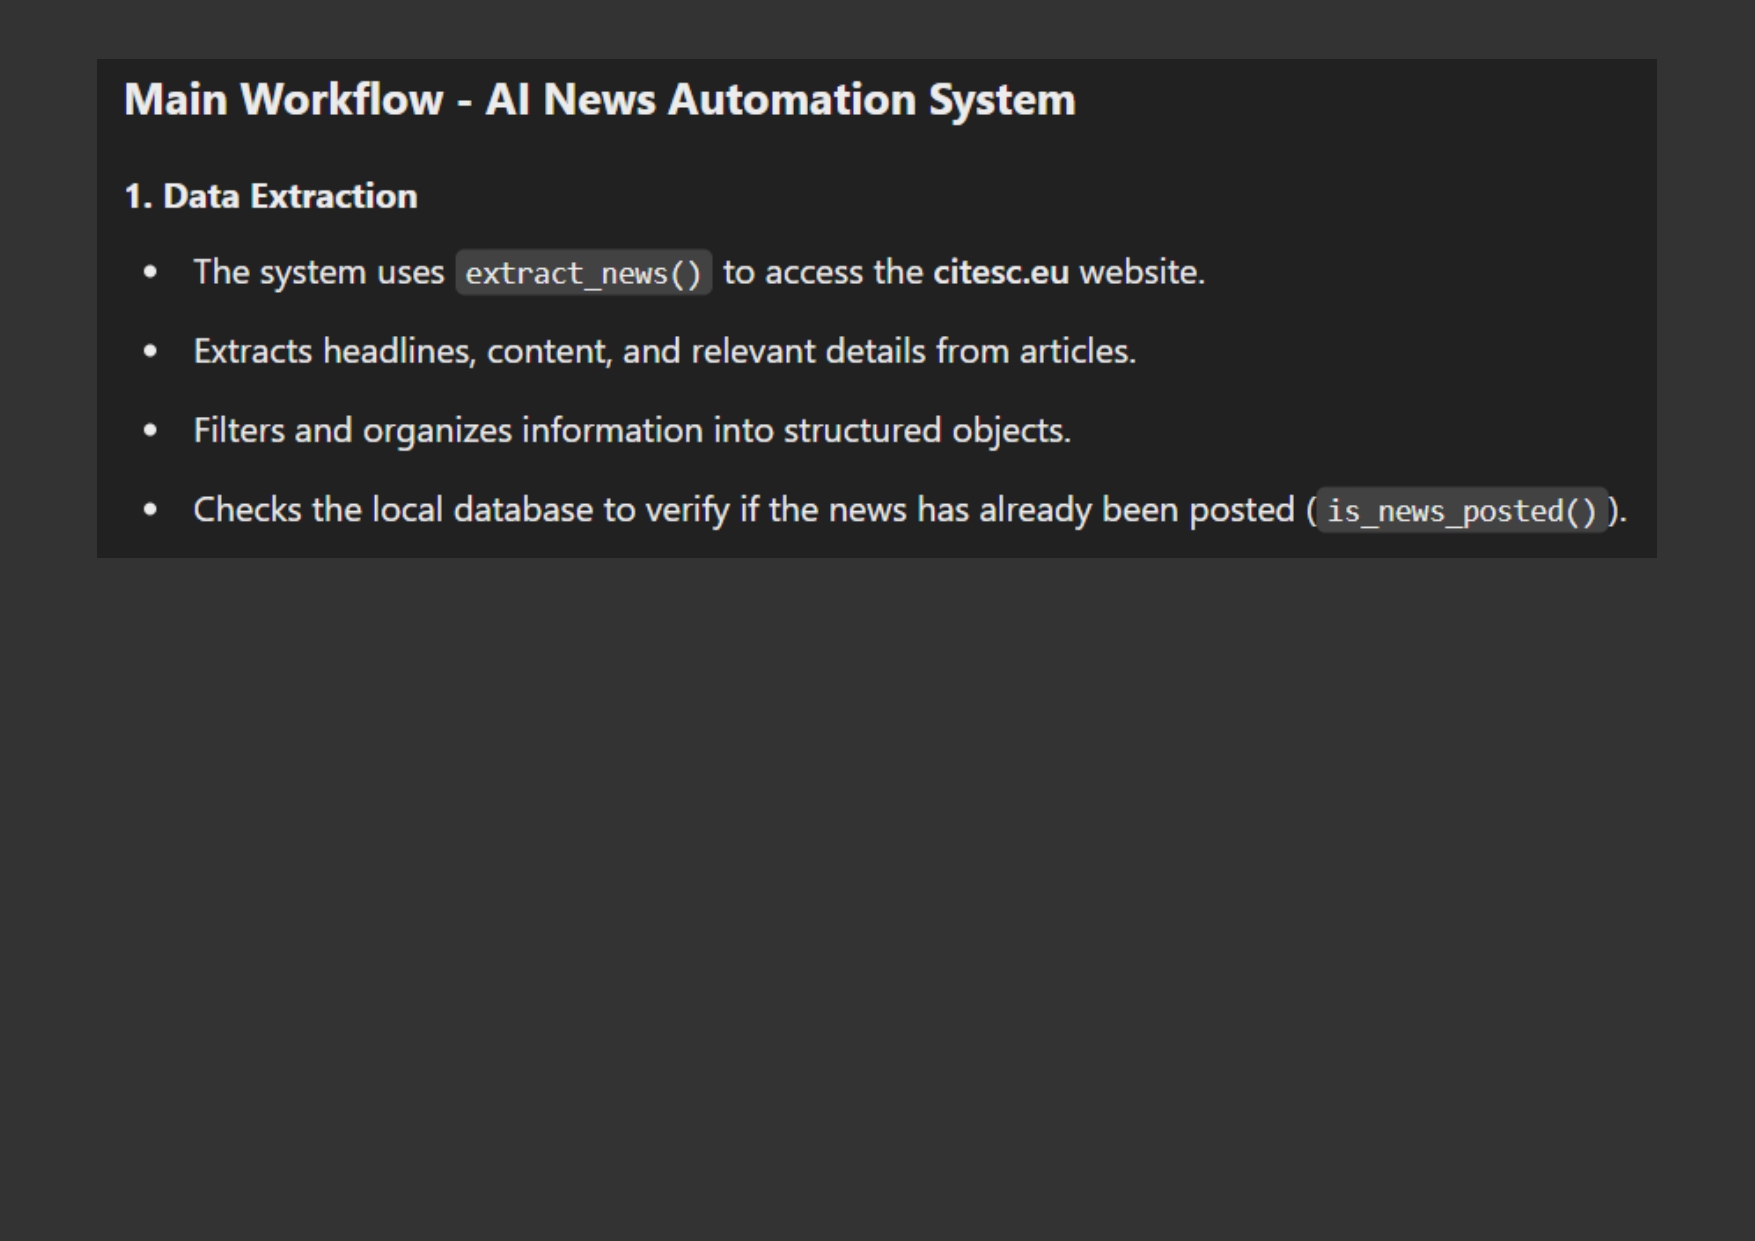The image size is (1755, 1241).
Task: Click the bullet before 'Filters and organizes'
Action: click(x=150, y=430)
